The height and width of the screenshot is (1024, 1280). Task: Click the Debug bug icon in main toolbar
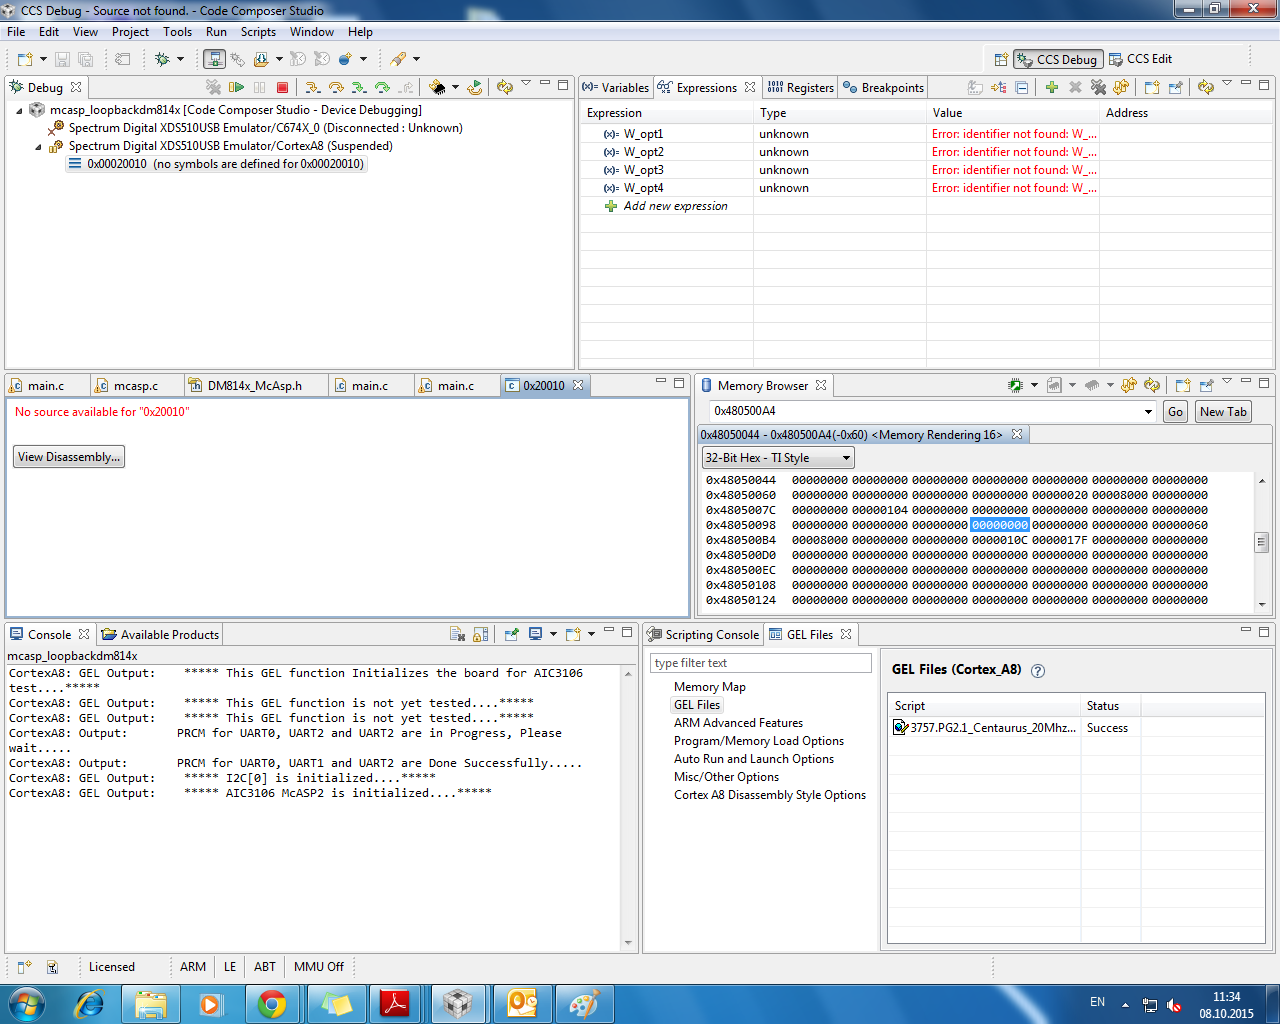click(x=162, y=59)
